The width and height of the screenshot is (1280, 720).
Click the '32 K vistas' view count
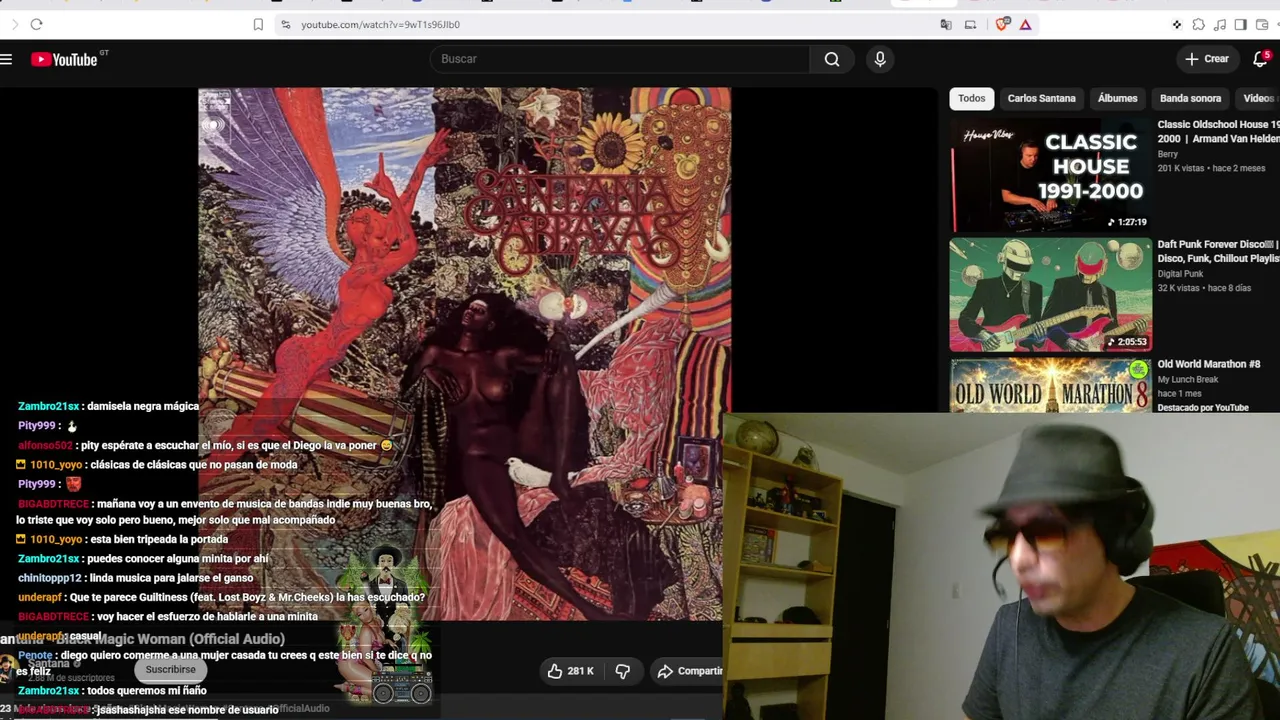1178,288
